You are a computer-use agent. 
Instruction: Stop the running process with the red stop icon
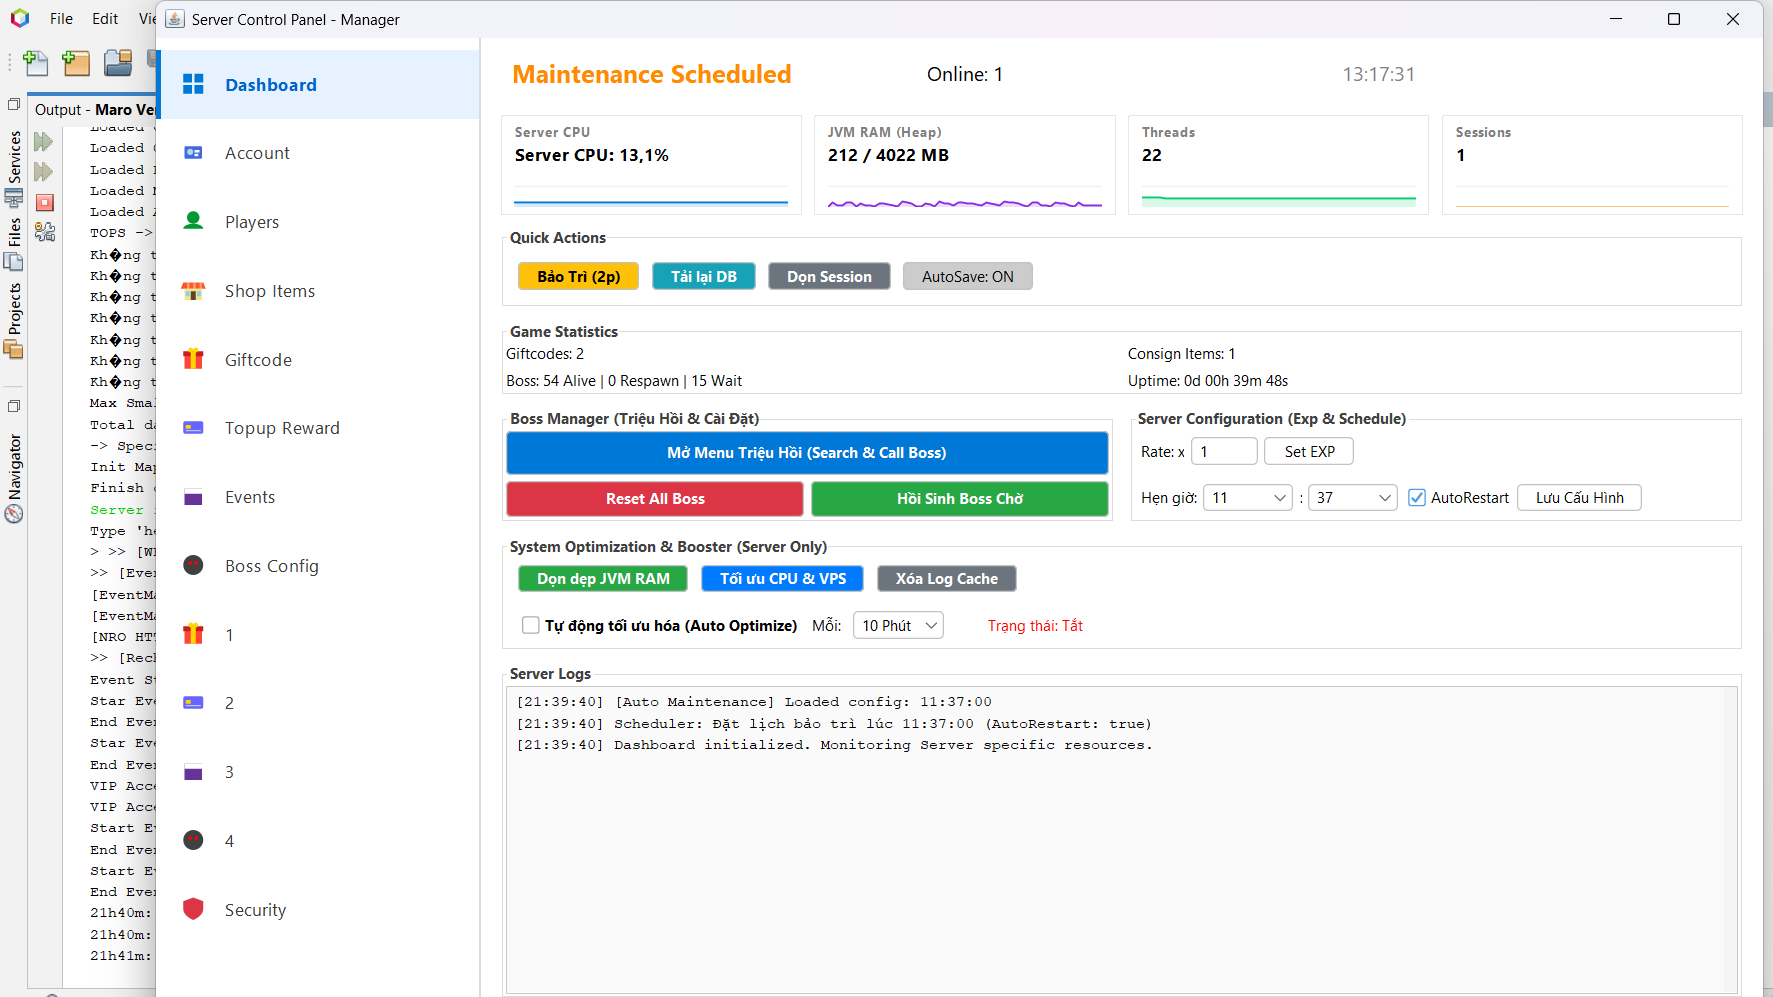pyautogui.click(x=45, y=203)
